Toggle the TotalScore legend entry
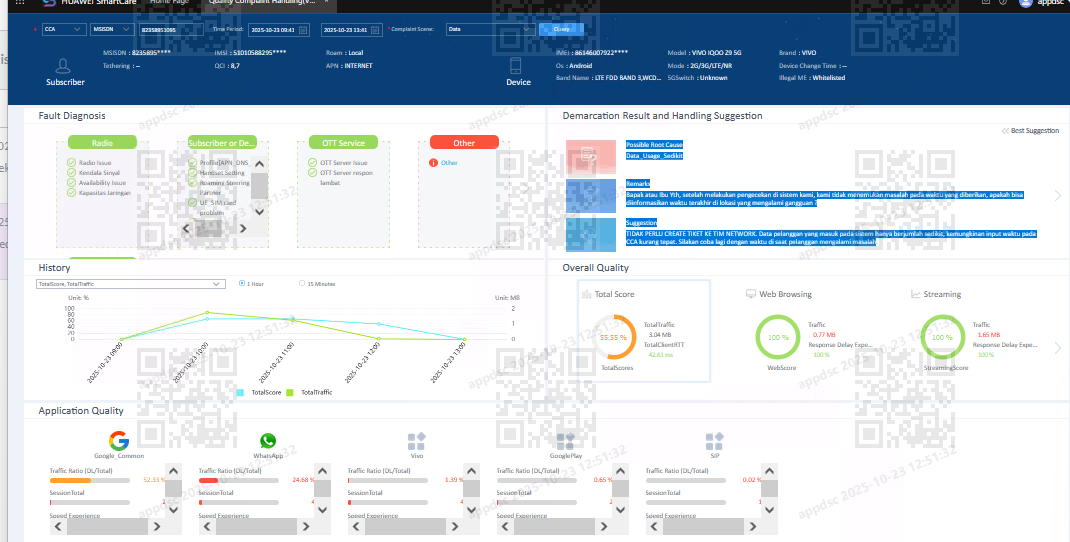This screenshot has height=542, width=1070. (x=259, y=393)
